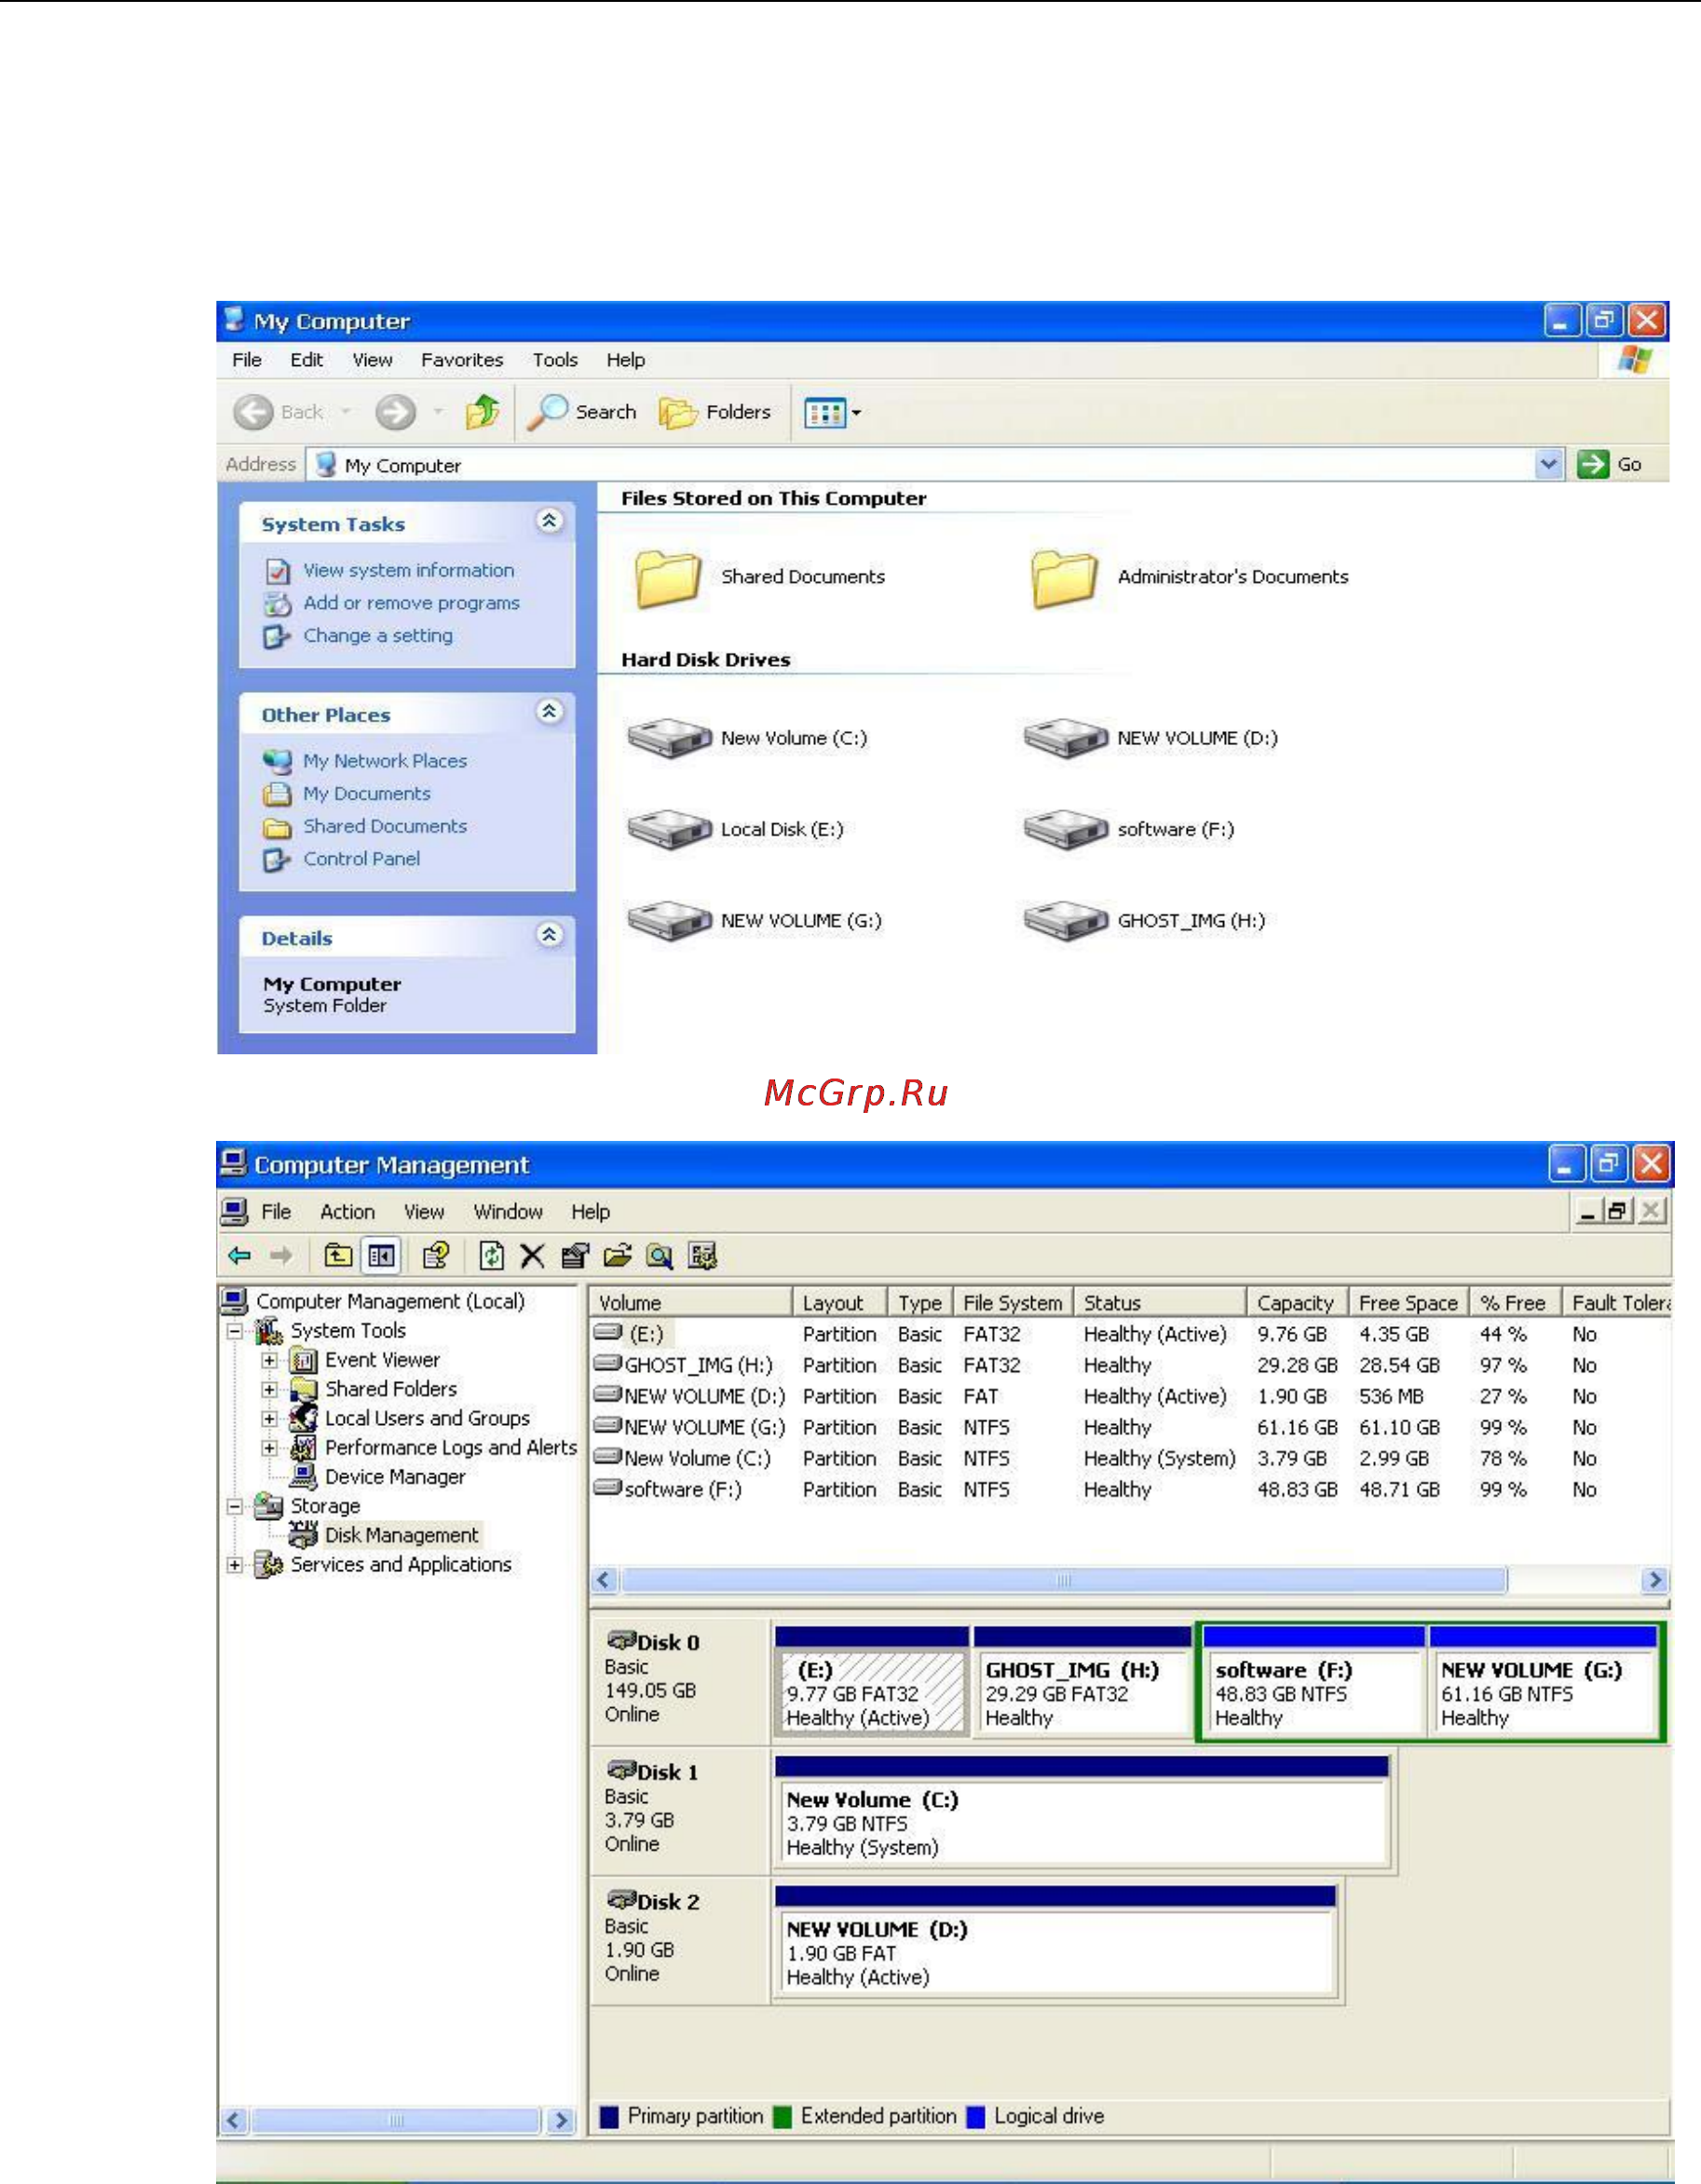Click the Forward arrow in My Computer
This screenshot has height=2184, width=1701.
tap(396, 411)
